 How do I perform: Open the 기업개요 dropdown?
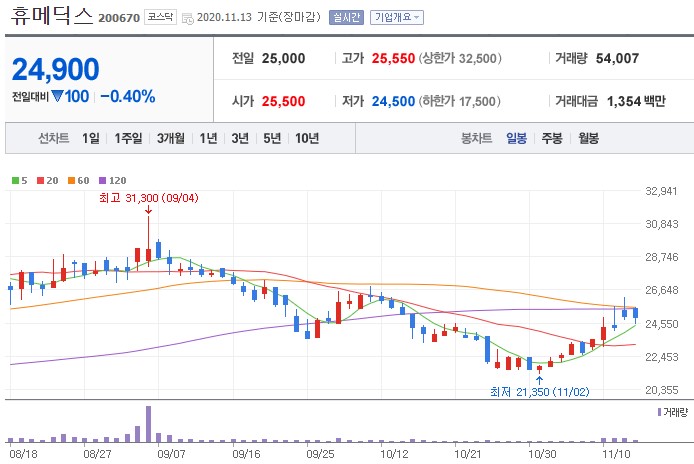[x=397, y=17]
